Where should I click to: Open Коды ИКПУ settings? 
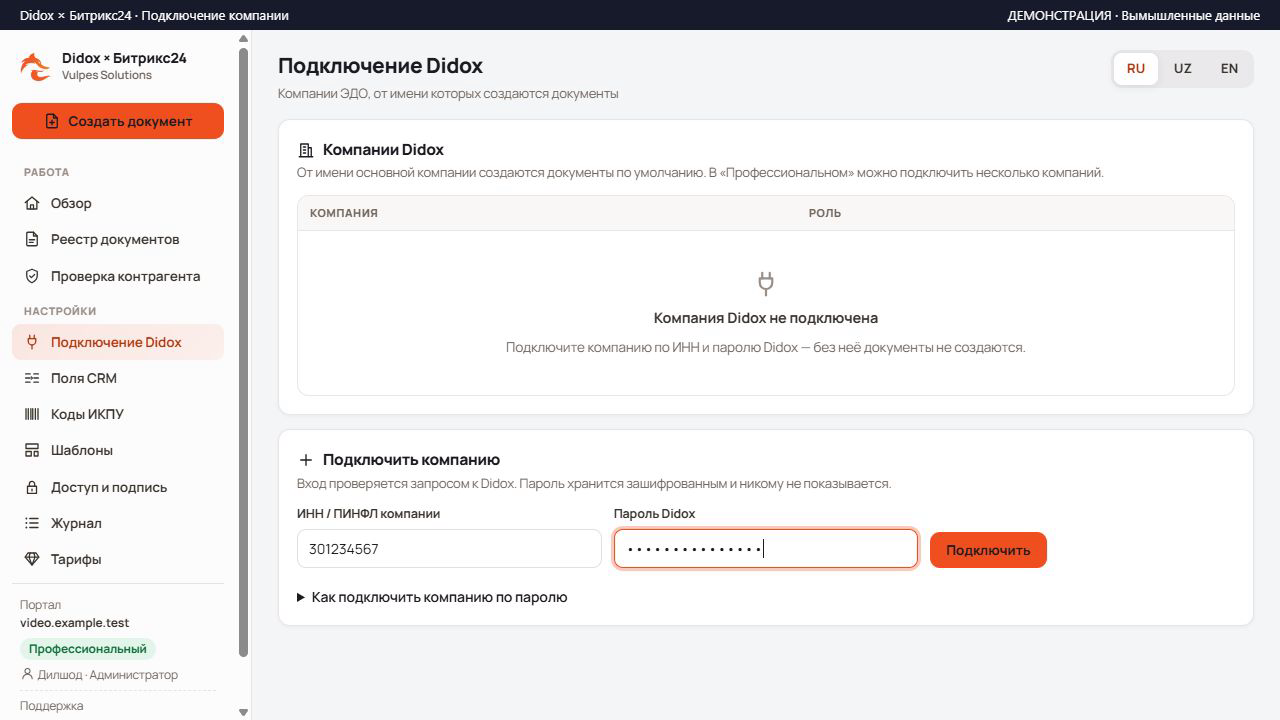point(118,414)
